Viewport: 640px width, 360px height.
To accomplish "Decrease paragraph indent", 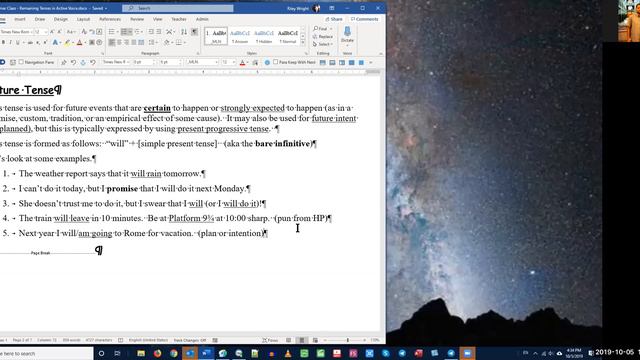I will (151, 32).
